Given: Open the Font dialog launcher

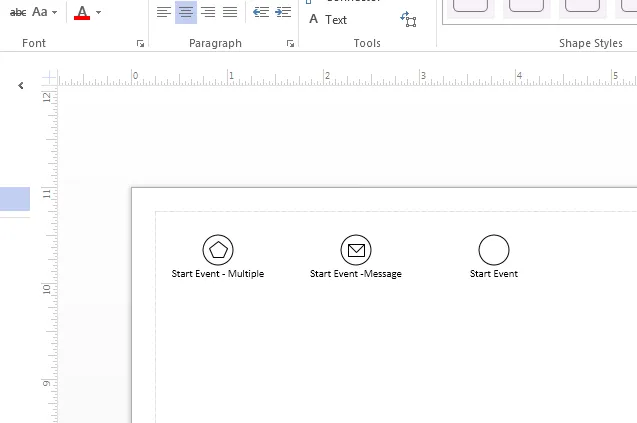Looking at the screenshot, I should pyautogui.click(x=140, y=43).
